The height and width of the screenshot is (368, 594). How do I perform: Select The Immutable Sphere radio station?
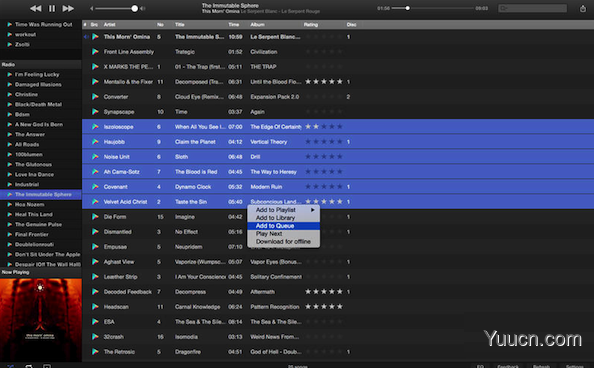[41, 194]
